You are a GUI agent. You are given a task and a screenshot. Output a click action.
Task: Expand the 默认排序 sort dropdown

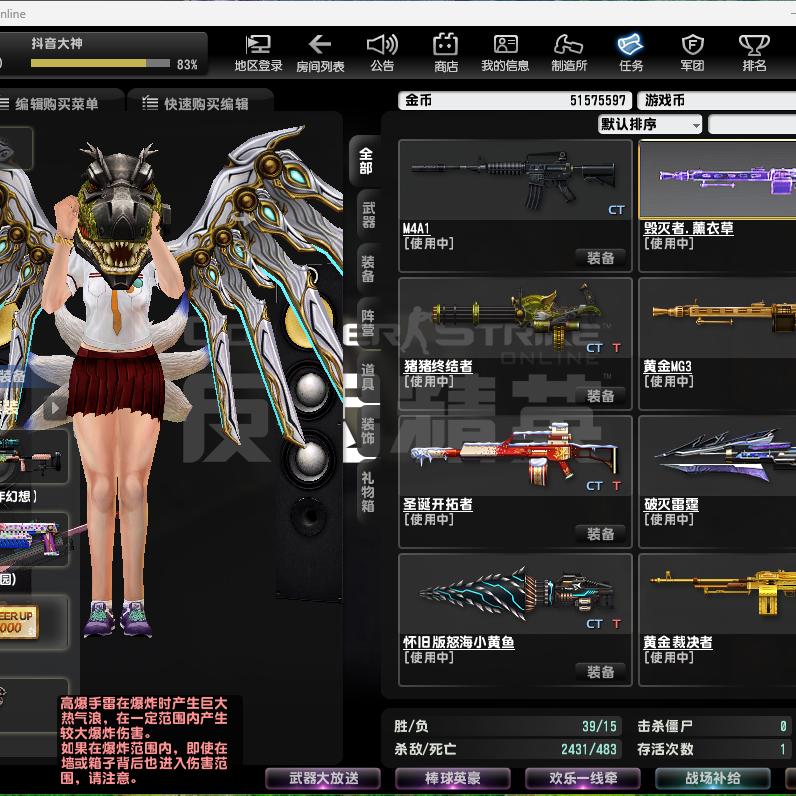pos(650,125)
